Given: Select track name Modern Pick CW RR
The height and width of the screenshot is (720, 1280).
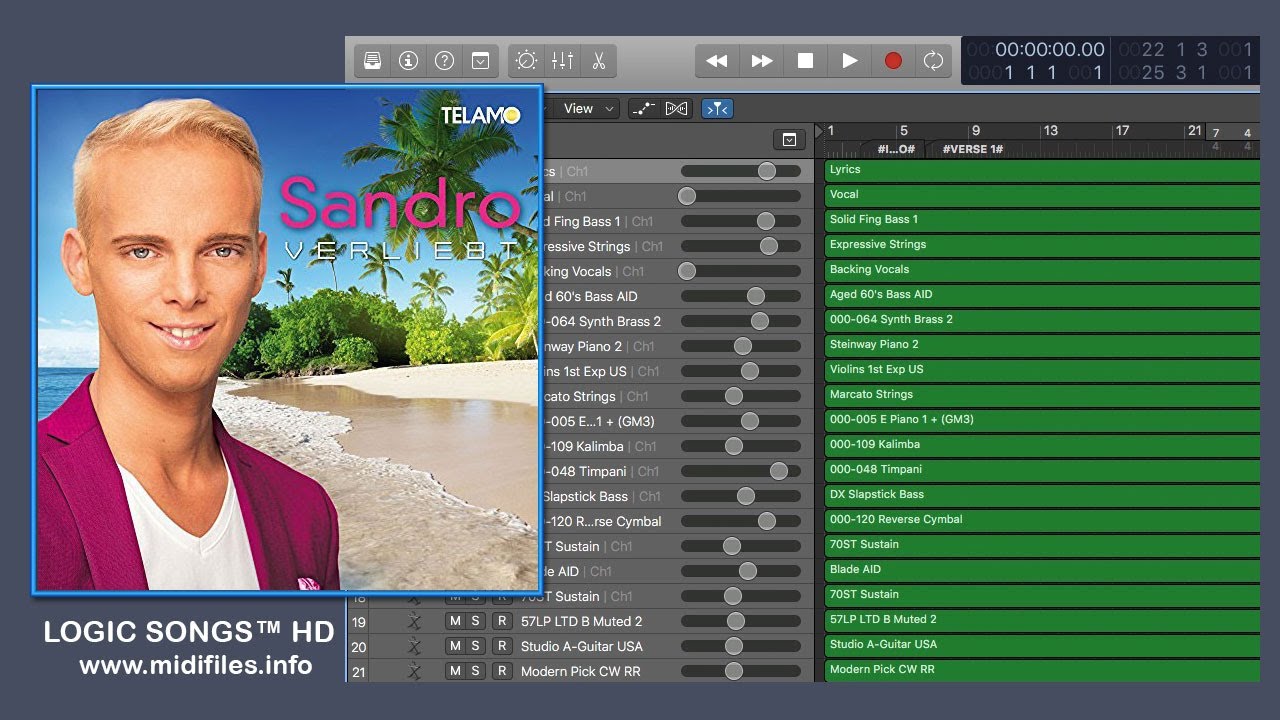Looking at the screenshot, I should [x=581, y=671].
